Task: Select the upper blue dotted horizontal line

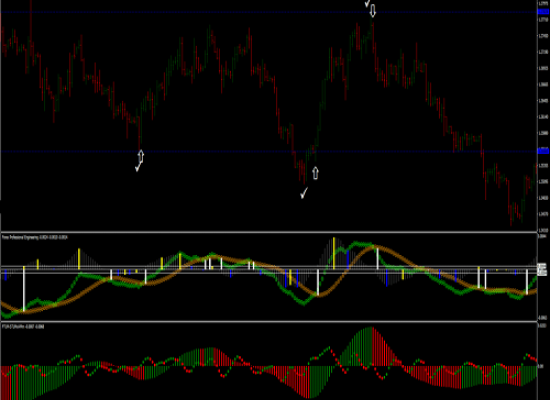Action: point(269,12)
